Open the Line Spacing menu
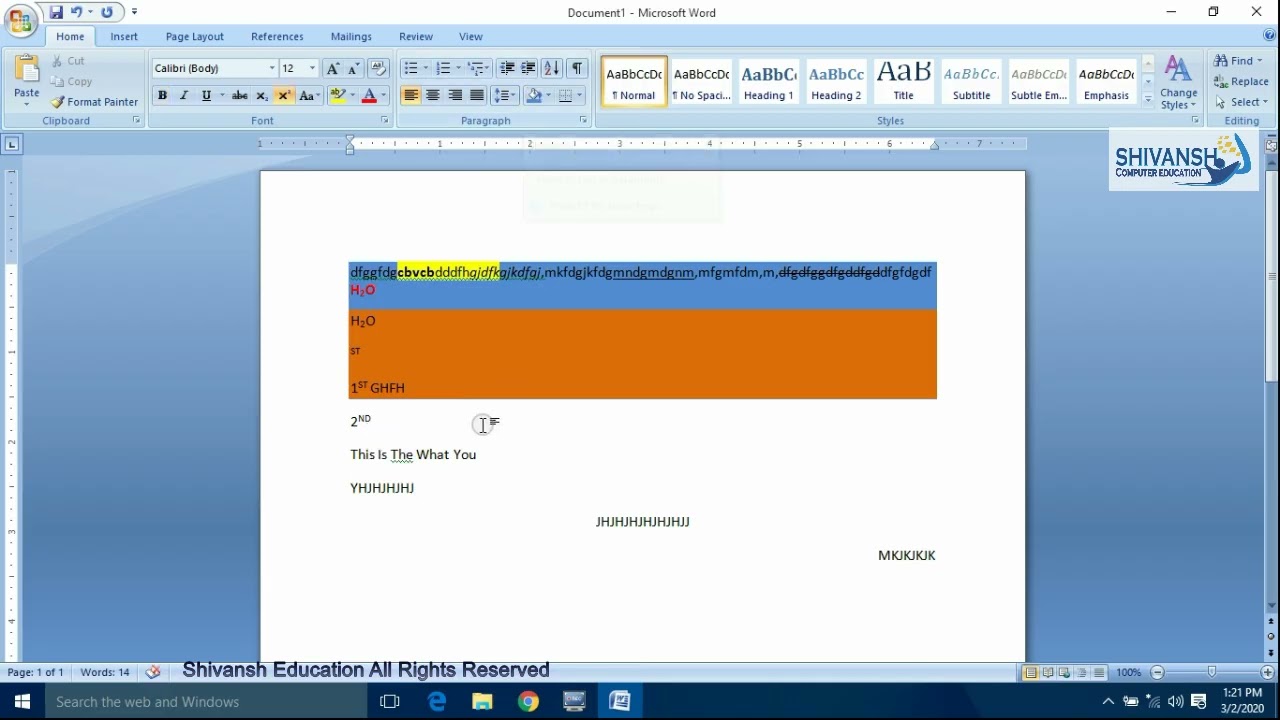This screenshot has width=1280, height=720. 504,96
